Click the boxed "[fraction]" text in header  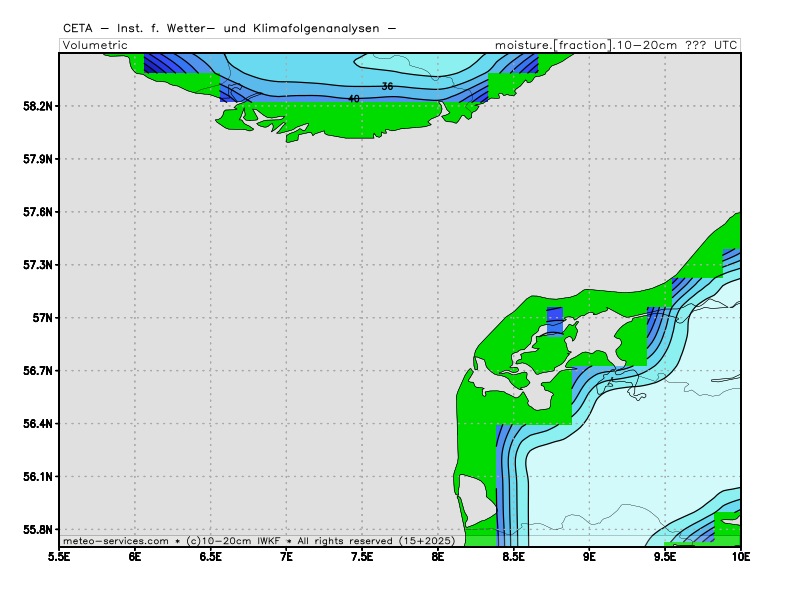tap(583, 45)
